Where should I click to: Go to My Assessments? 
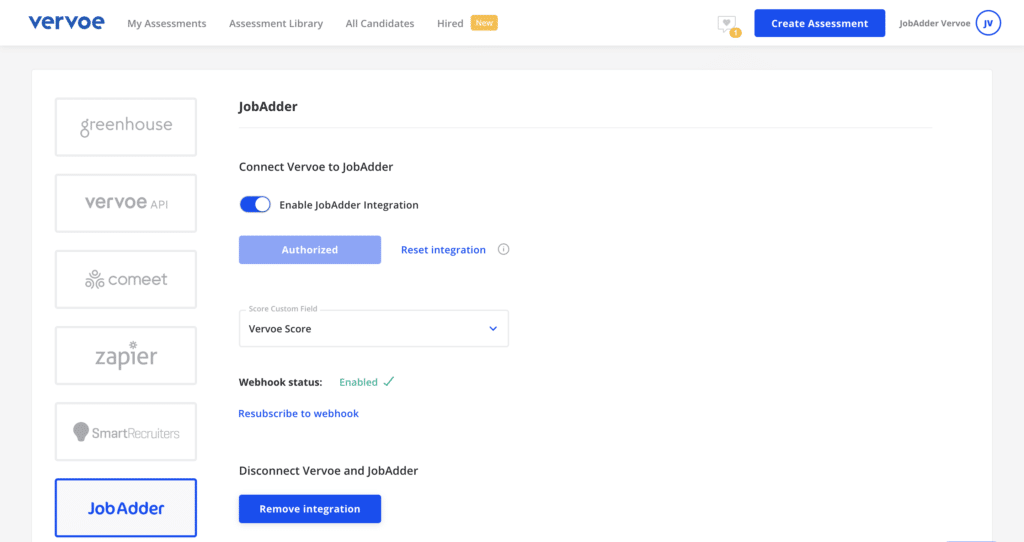coord(167,24)
